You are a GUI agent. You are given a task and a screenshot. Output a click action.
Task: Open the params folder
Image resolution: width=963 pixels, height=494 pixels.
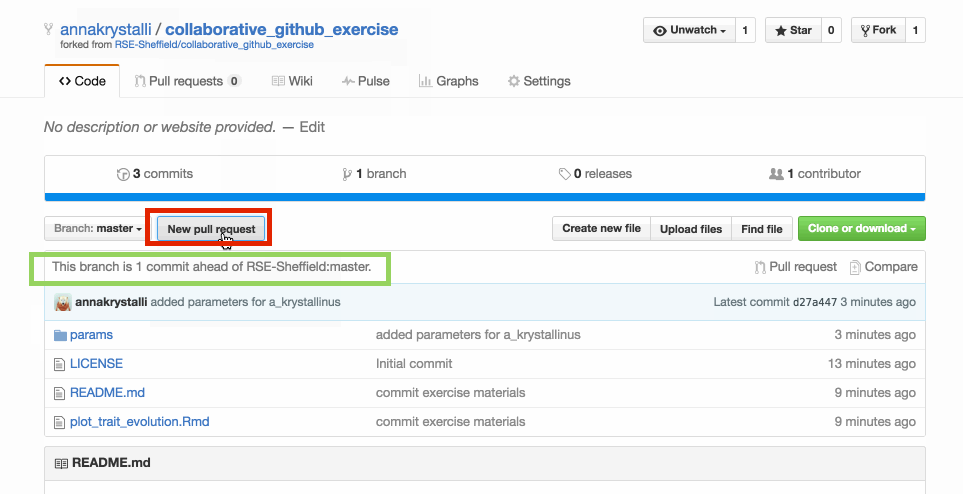[92, 335]
